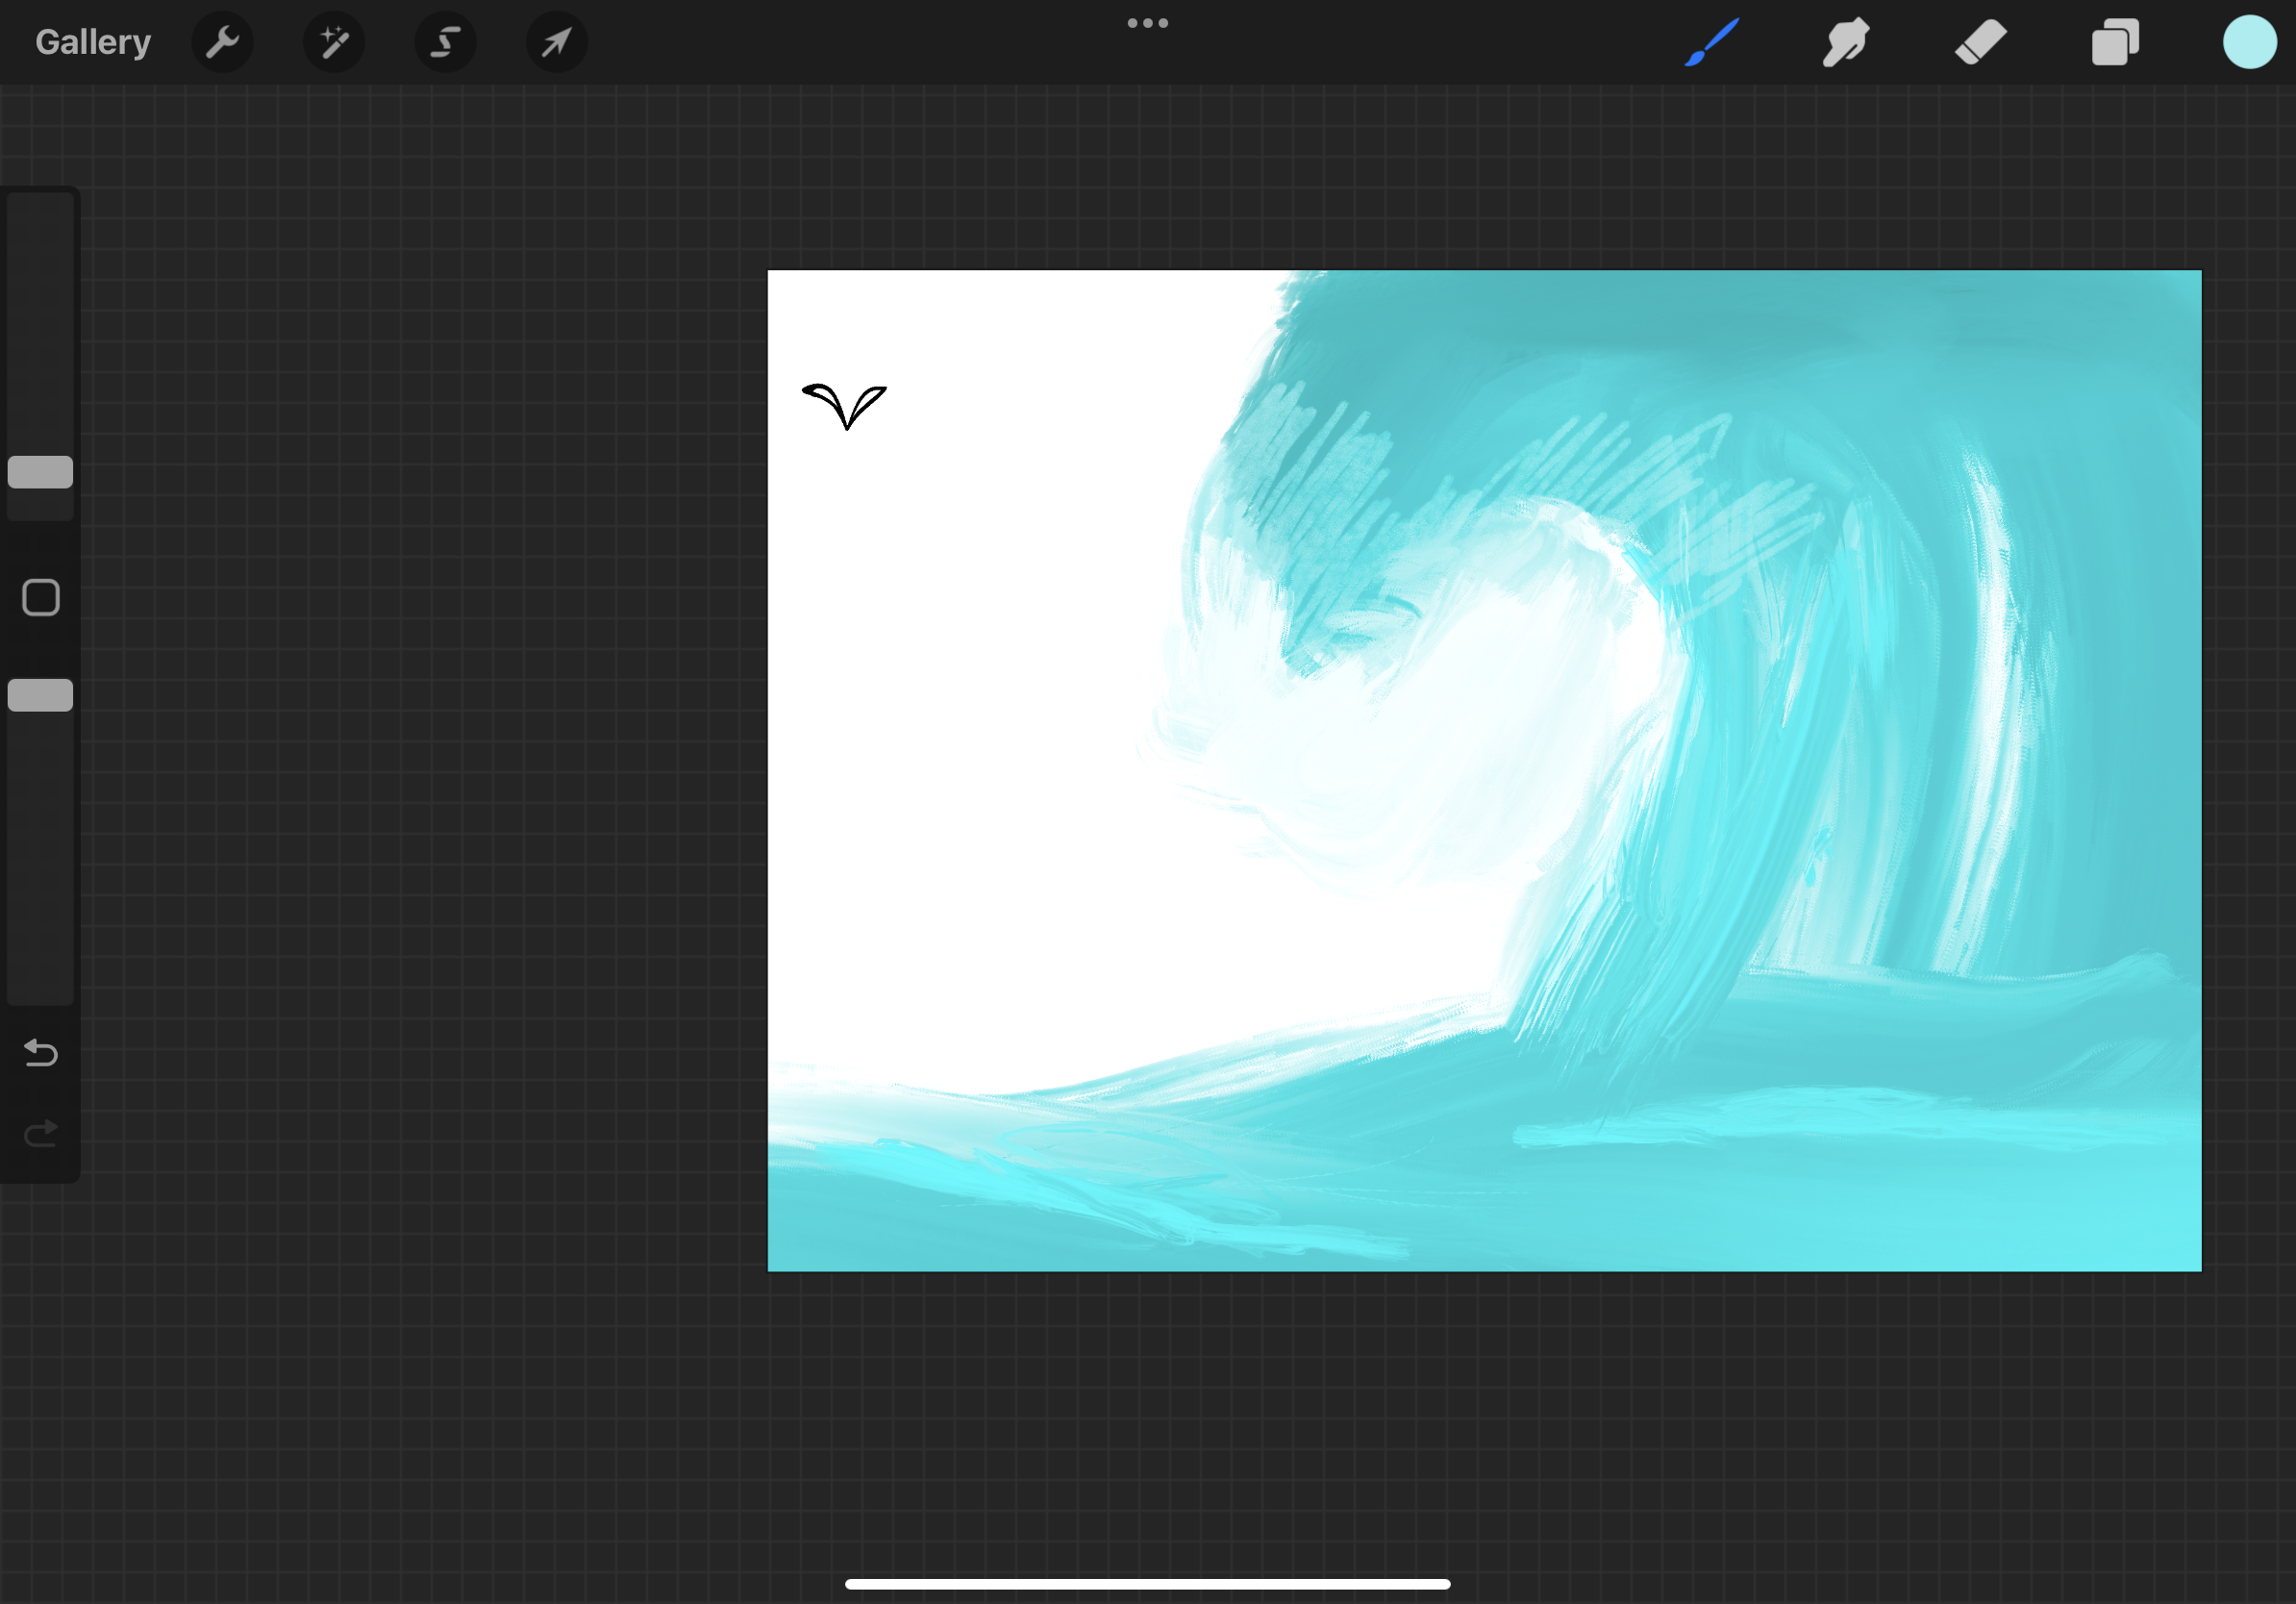This screenshot has height=1604, width=2296.
Task: Tap the undo arrow in the sidebar
Action: pyautogui.click(x=39, y=1053)
